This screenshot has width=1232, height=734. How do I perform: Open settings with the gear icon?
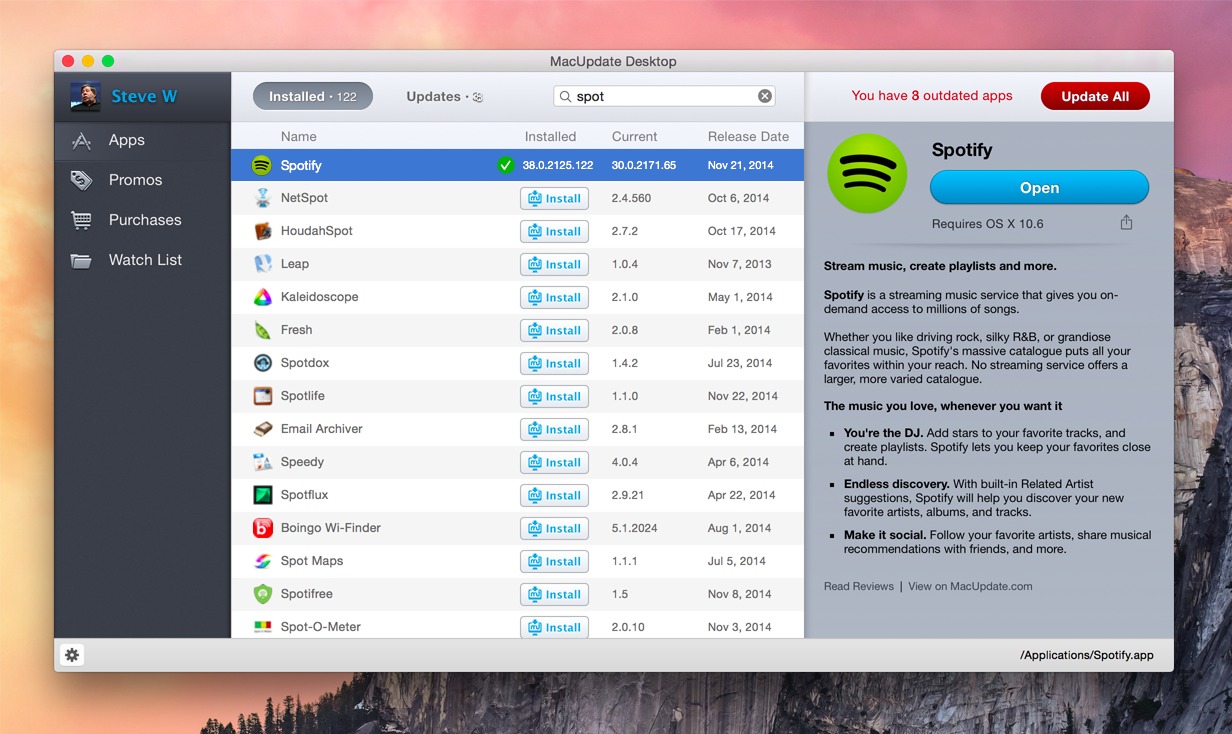coord(71,655)
